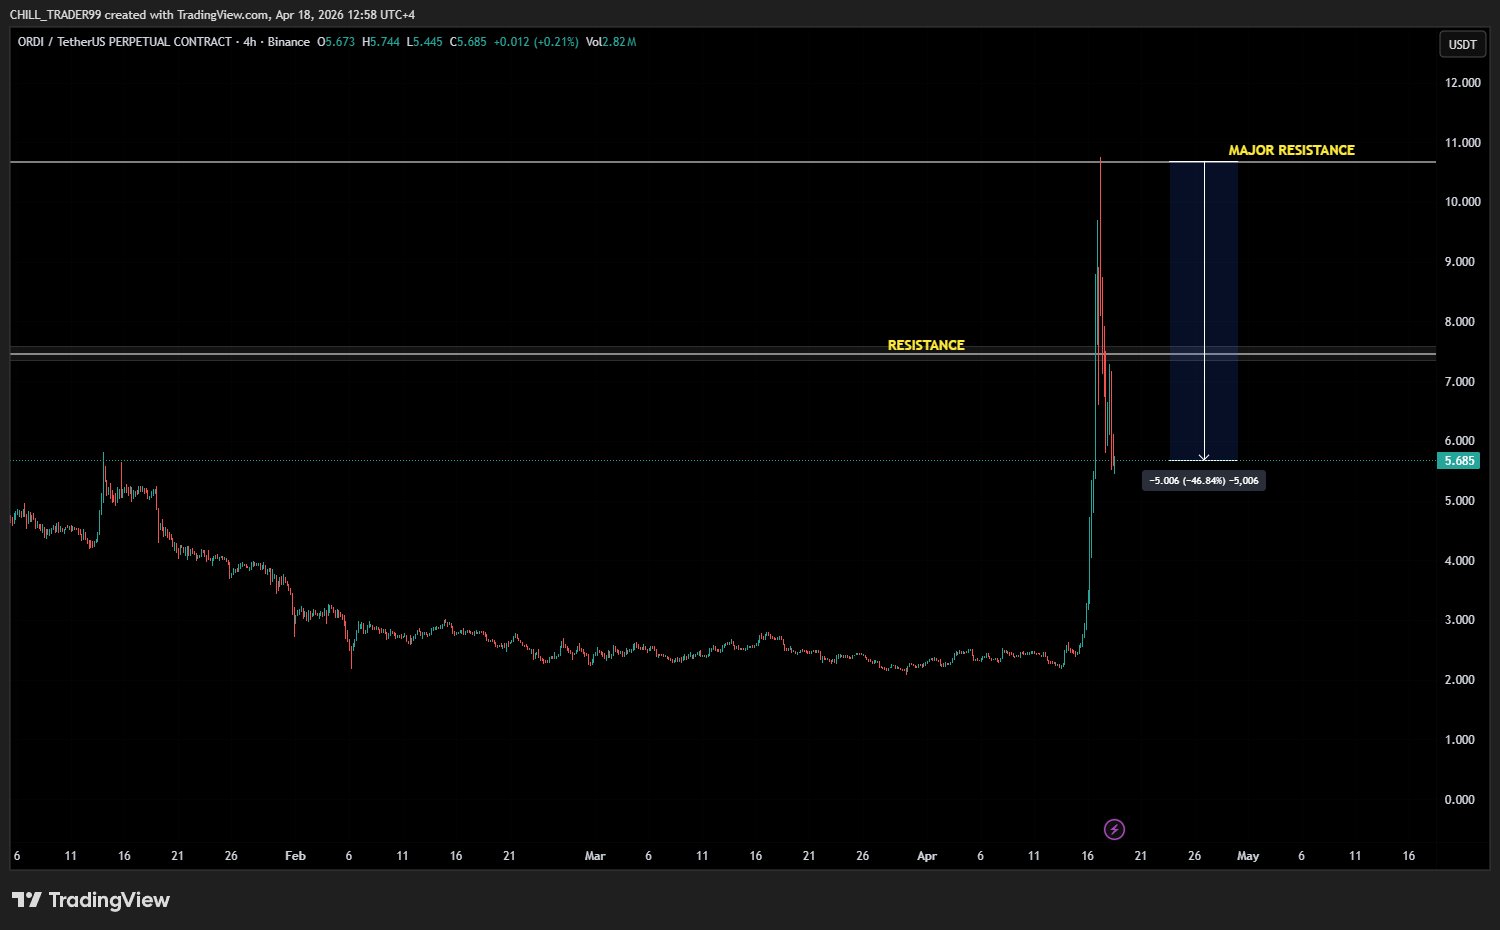Click the Apr date on time axis
1500x930 pixels.
pyautogui.click(x=927, y=856)
